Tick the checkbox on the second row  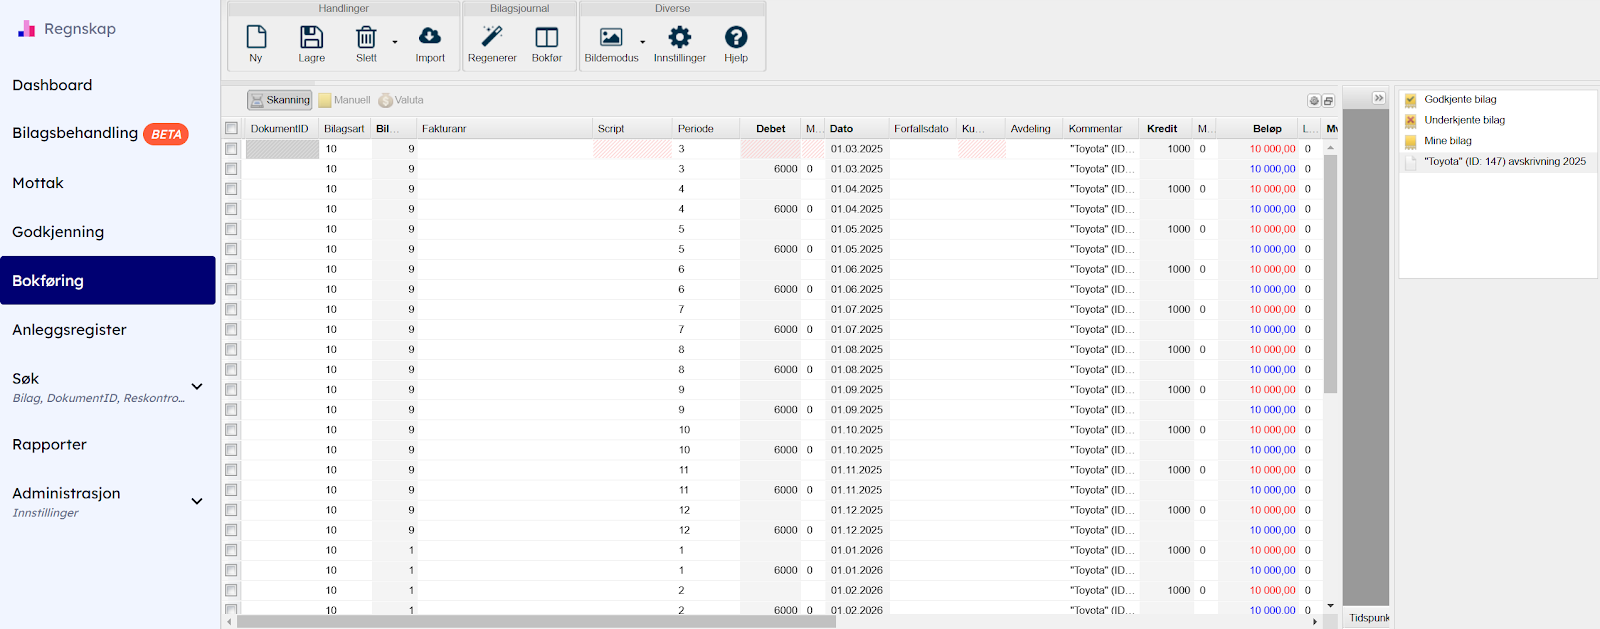(x=232, y=169)
